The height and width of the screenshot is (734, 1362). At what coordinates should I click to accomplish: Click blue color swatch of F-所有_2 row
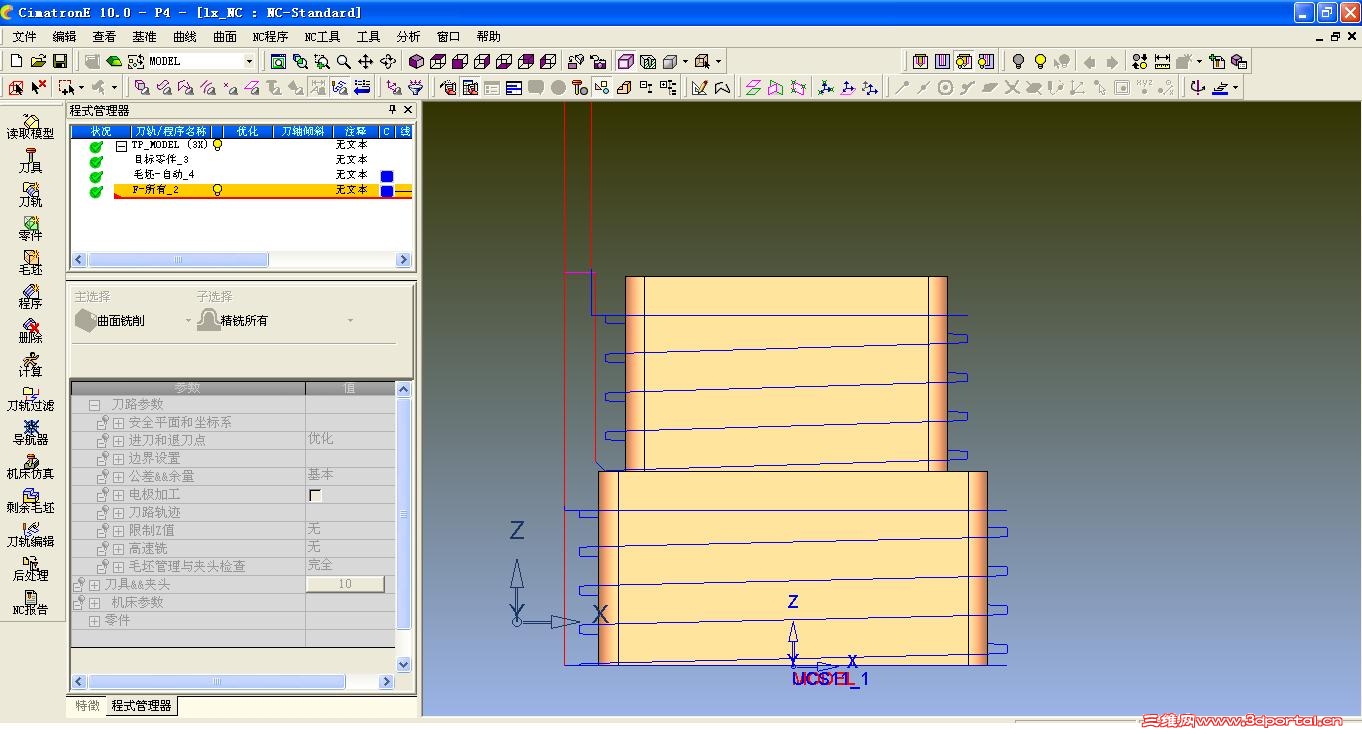(x=387, y=190)
